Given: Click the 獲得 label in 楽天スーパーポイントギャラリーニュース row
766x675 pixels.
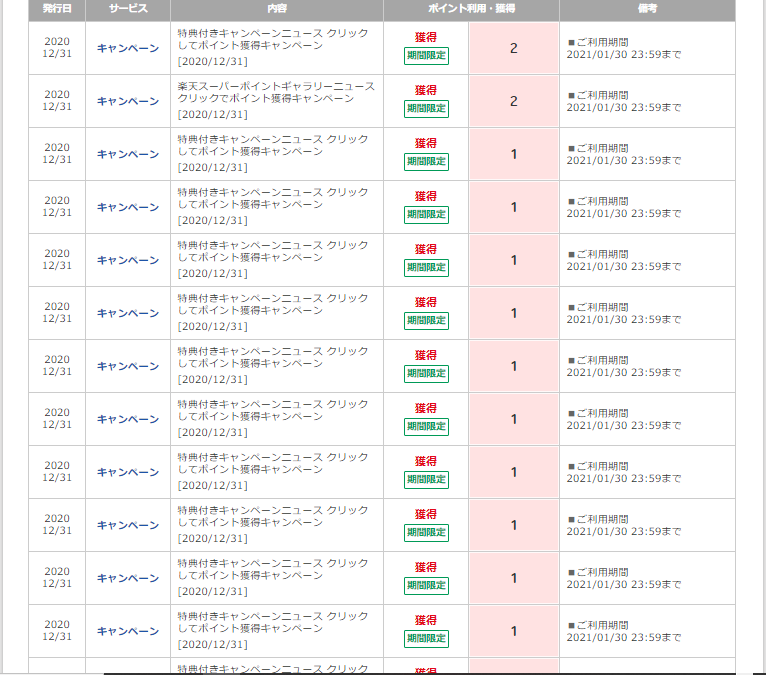Looking at the screenshot, I should click(426, 90).
